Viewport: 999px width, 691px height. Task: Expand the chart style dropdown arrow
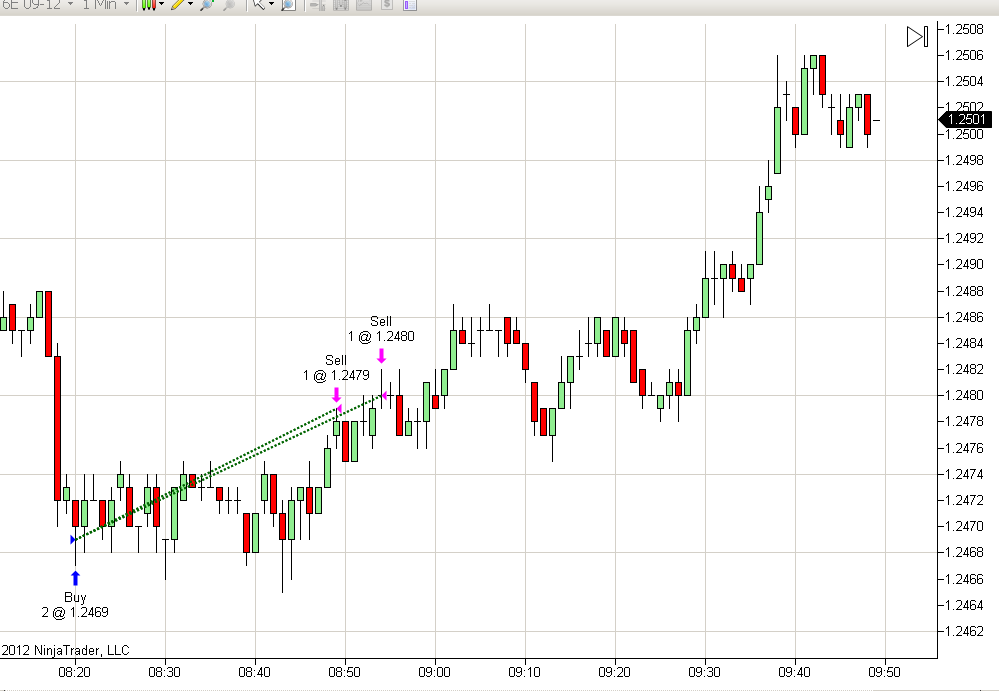pyautogui.click(x=161, y=4)
